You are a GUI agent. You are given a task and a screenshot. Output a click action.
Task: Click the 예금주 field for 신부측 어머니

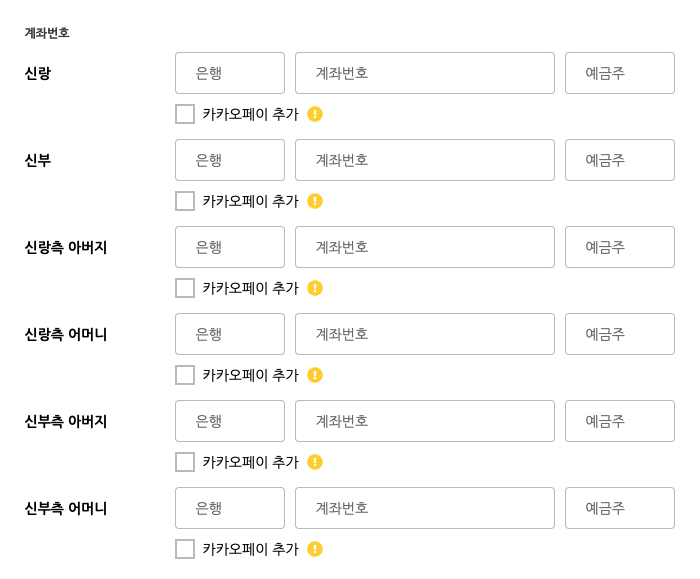point(620,508)
